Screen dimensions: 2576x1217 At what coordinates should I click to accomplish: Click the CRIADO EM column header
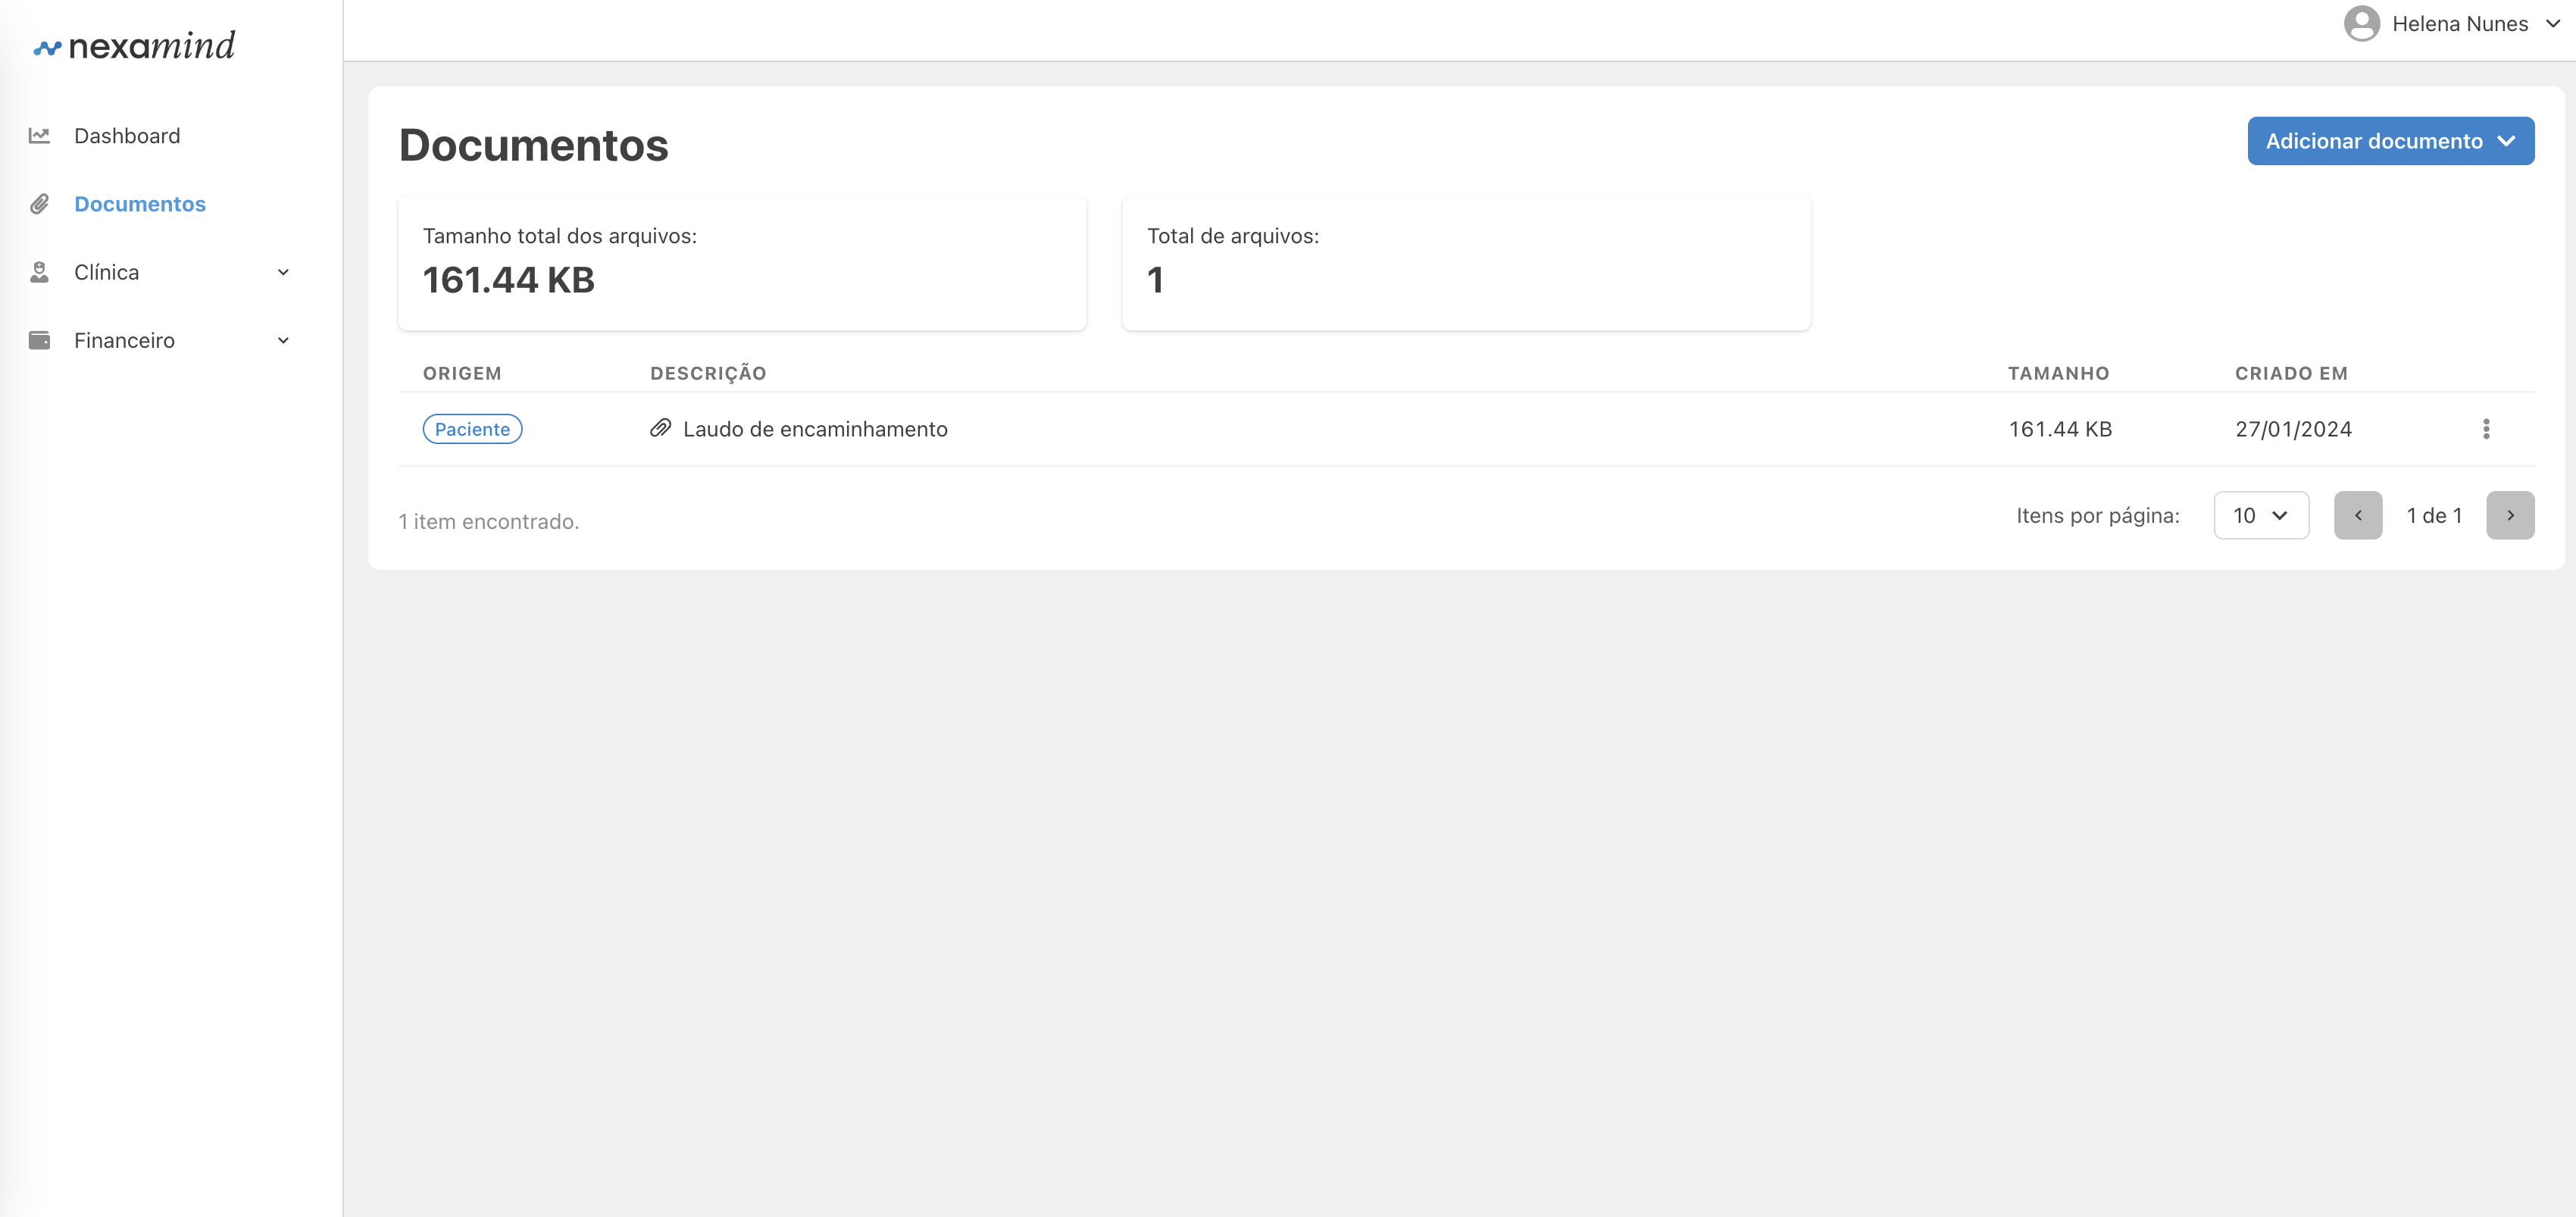pyautogui.click(x=2291, y=373)
